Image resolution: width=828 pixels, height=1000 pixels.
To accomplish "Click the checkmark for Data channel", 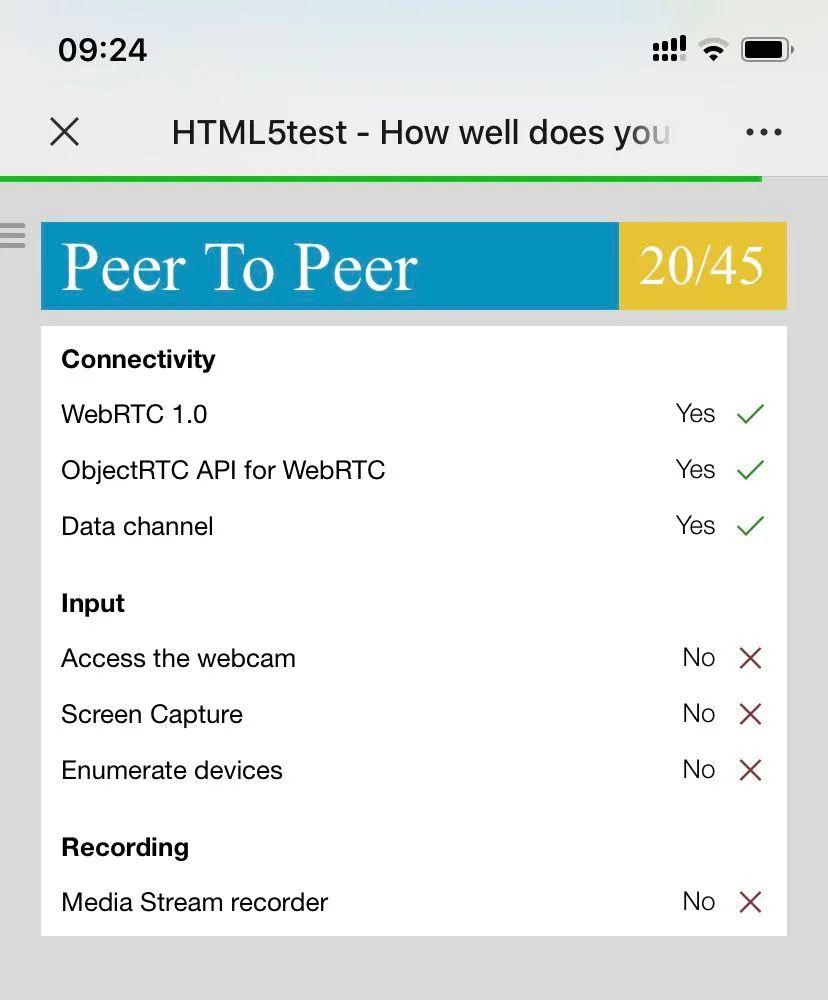I will coord(750,526).
